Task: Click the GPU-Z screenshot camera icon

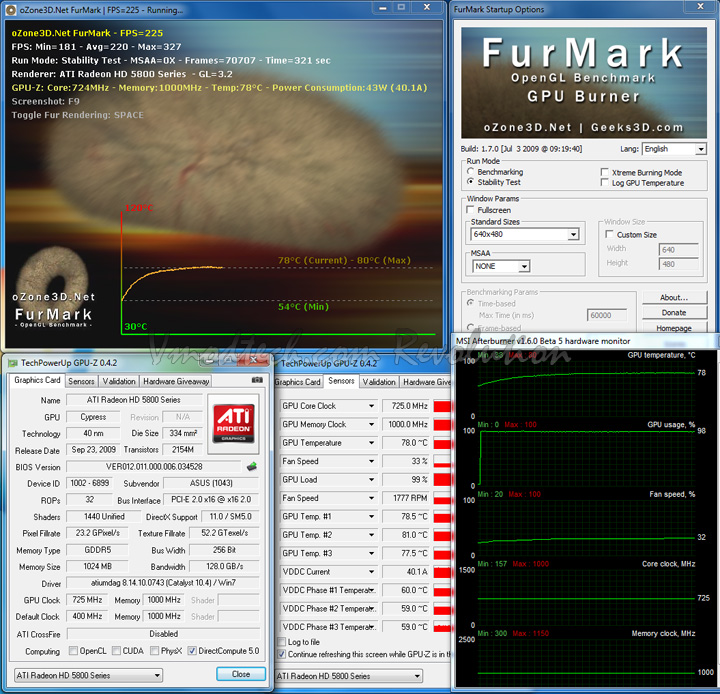Action: point(258,380)
